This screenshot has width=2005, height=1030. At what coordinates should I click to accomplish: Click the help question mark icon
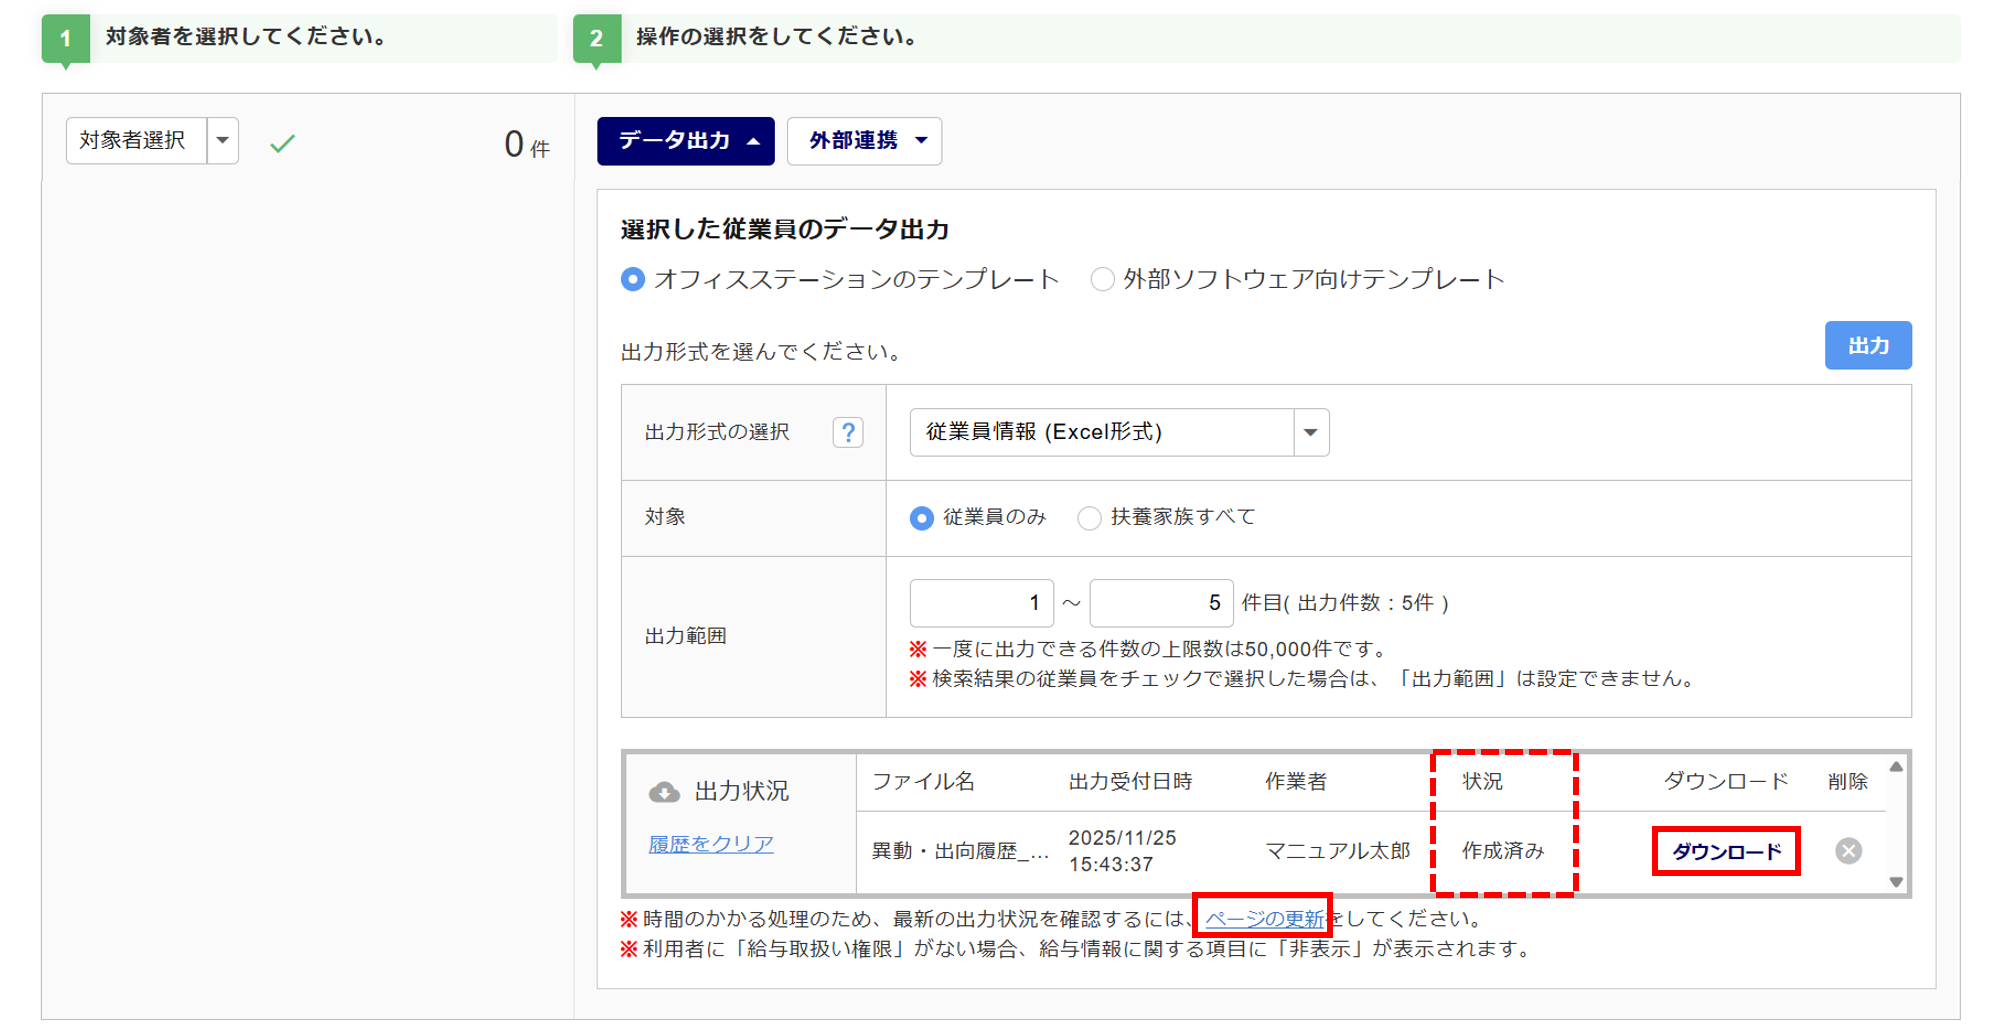pos(847,432)
